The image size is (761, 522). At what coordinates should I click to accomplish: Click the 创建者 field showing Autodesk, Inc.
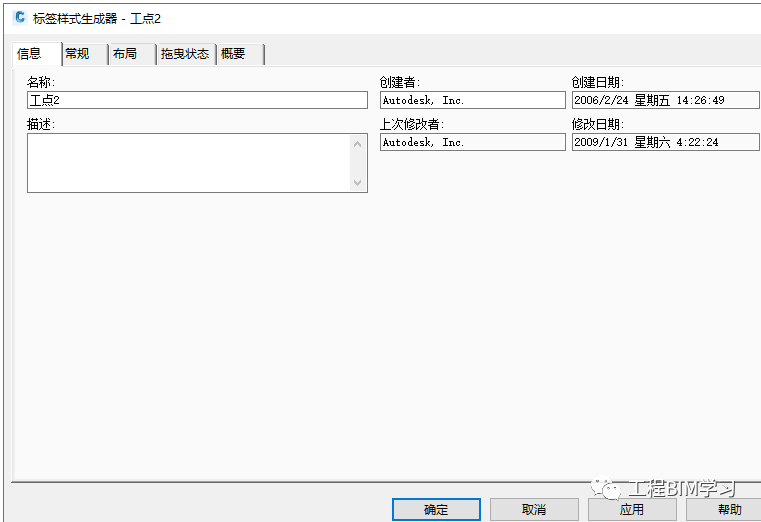[x=473, y=100]
